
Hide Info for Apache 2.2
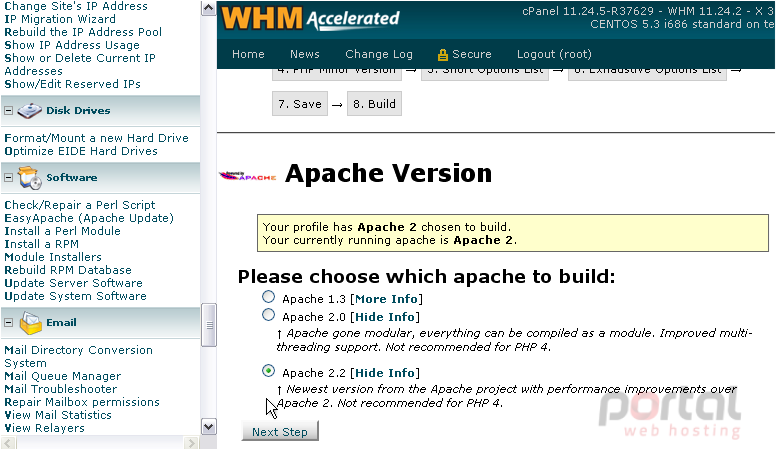[x=385, y=373]
